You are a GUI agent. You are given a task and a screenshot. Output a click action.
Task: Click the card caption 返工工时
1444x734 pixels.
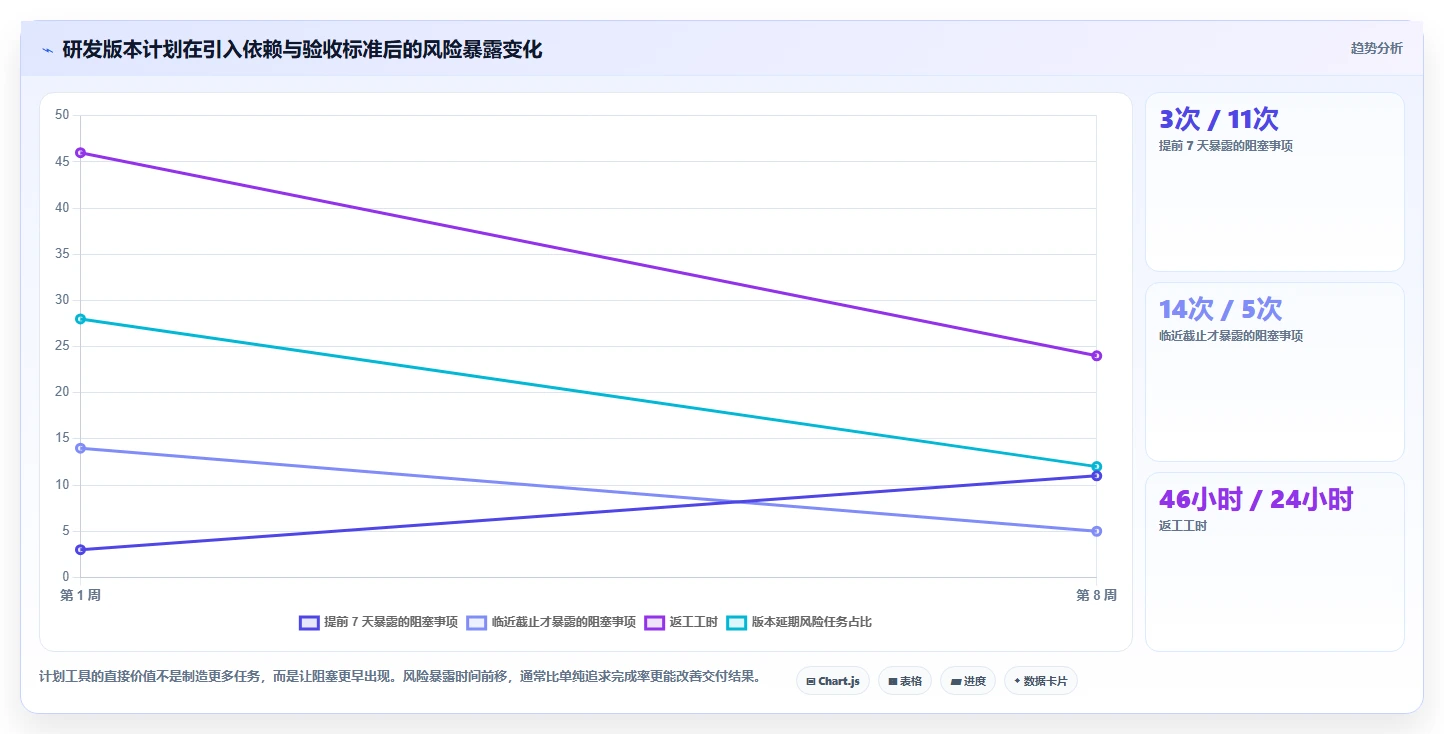[1183, 526]
